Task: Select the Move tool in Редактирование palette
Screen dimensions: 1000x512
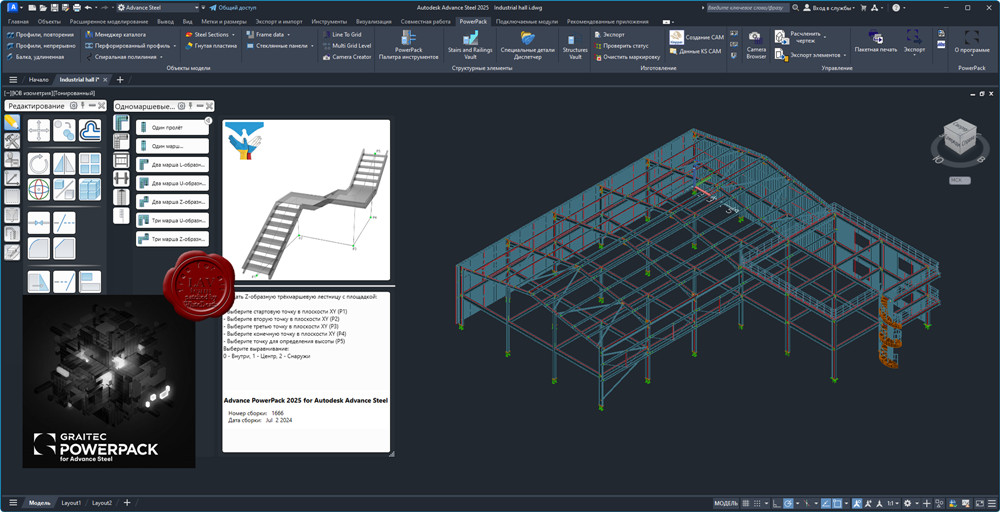Action: tap(39, 131)
